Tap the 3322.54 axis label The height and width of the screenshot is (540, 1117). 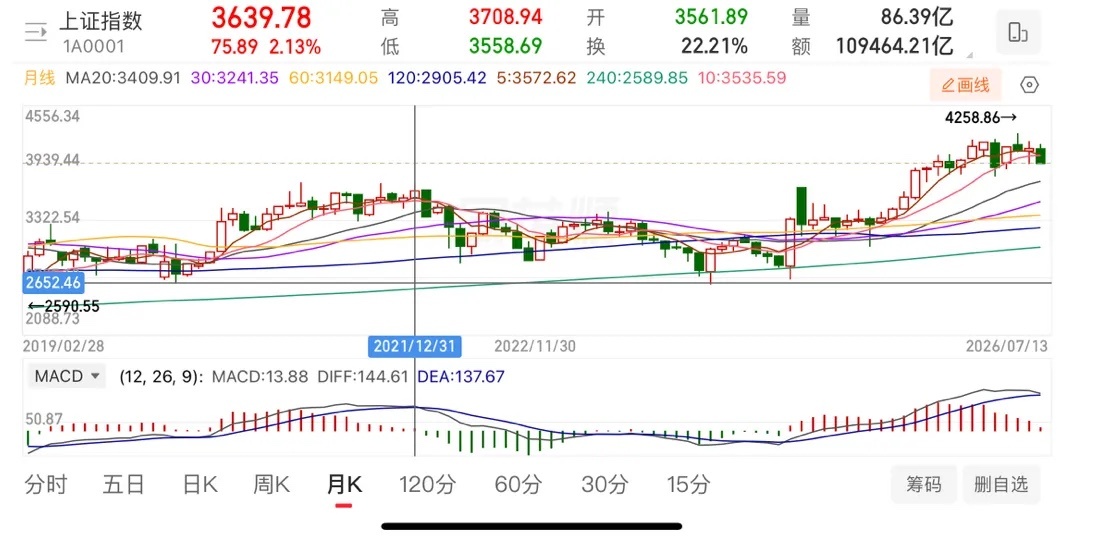52,217
